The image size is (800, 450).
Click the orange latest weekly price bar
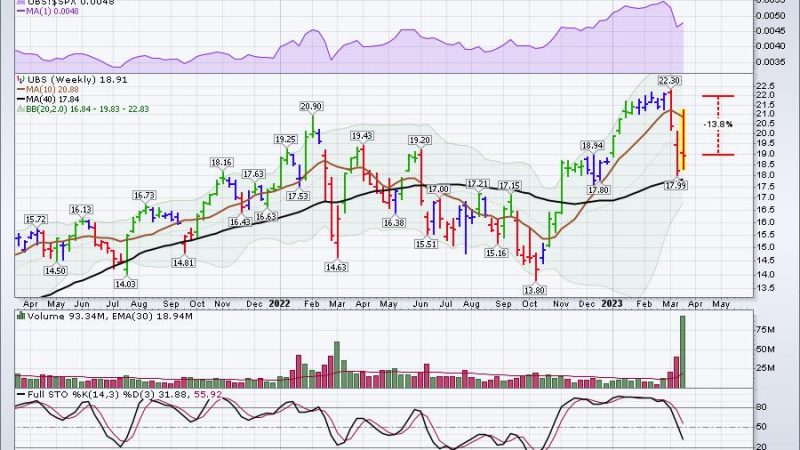683,140
